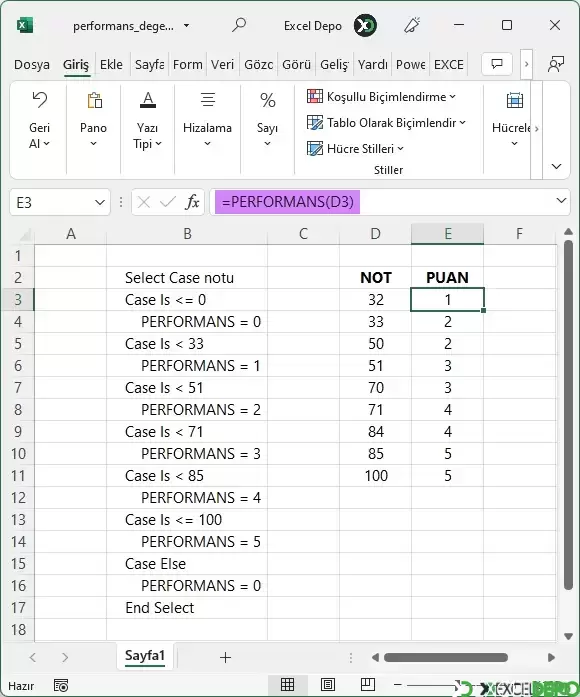The height and width of the screenshot is (697, 580).
Task: Click the macro recording status bar icon
Action: 61,685
